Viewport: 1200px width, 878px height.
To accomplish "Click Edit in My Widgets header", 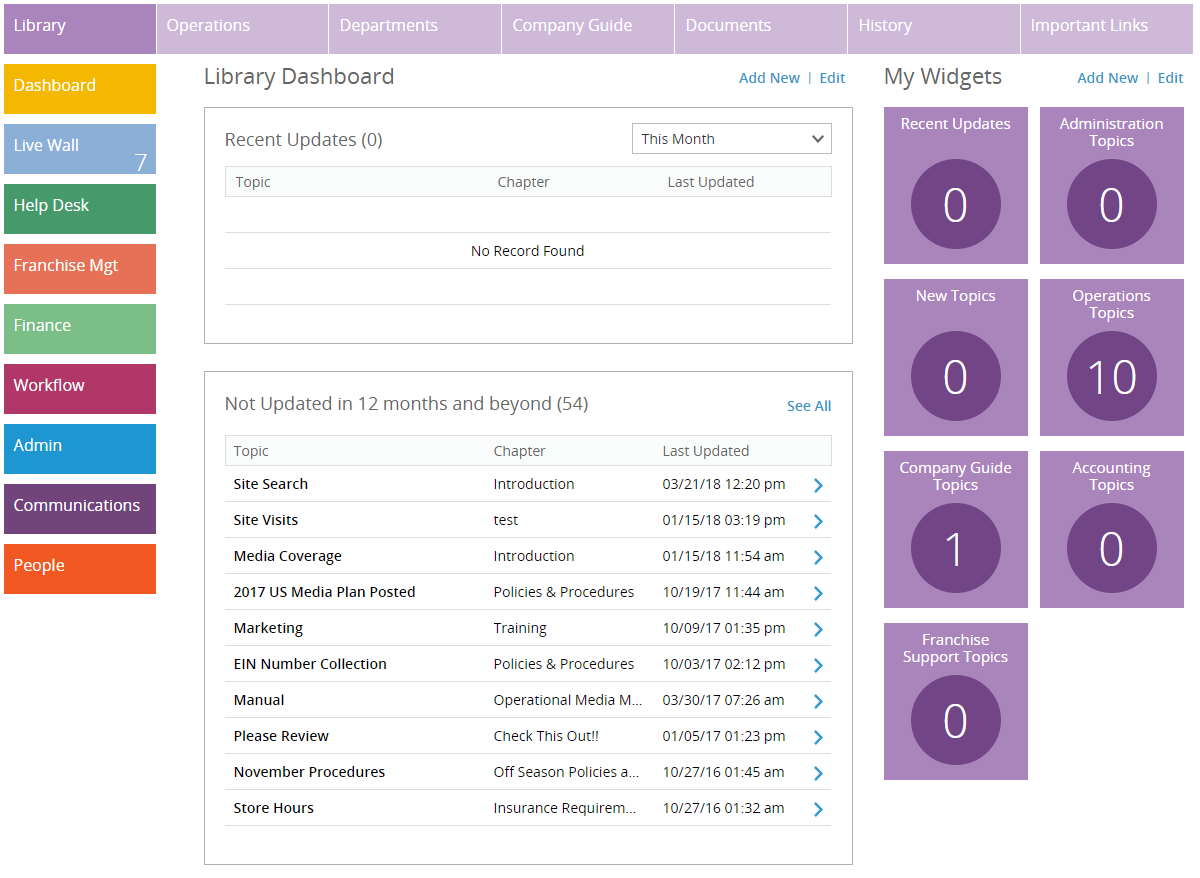I will [x=1170, y=78].
